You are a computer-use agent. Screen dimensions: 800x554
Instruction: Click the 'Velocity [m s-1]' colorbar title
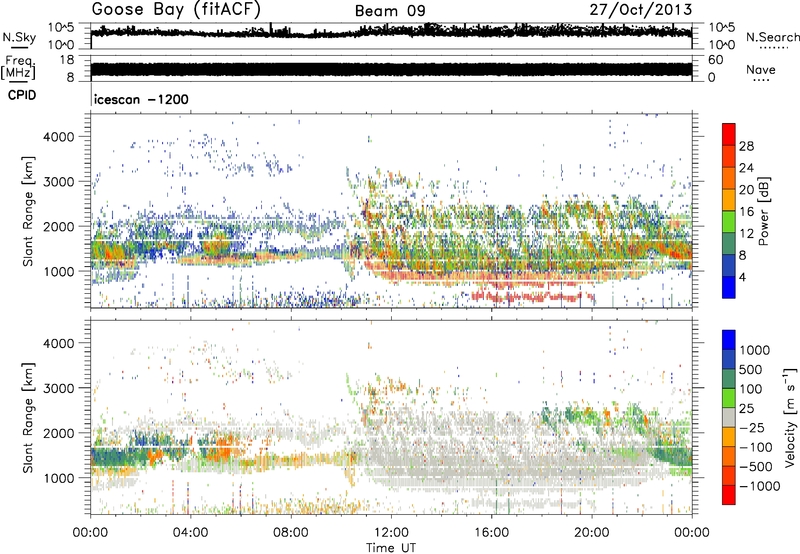coord(790,417)
